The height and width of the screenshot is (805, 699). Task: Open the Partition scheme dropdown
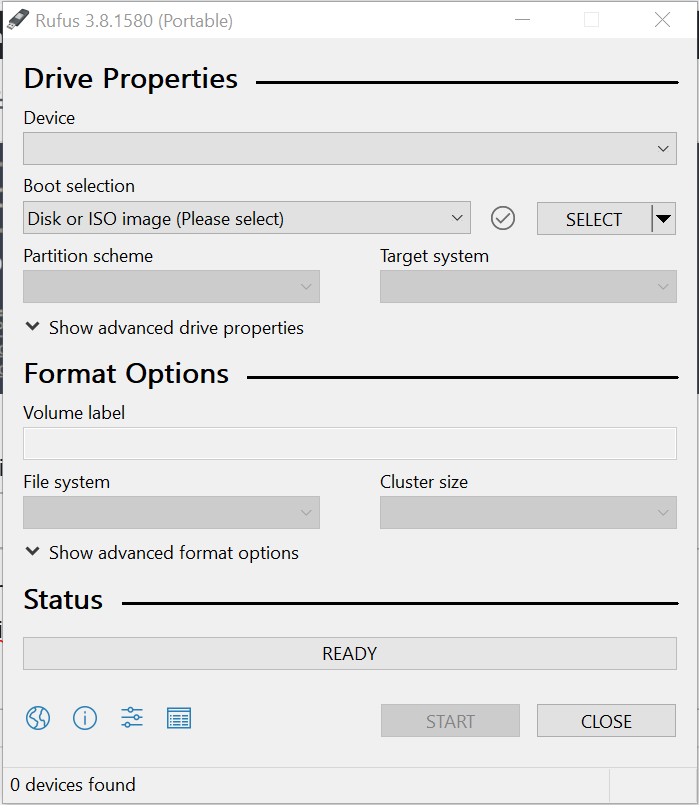coord(171,287)
